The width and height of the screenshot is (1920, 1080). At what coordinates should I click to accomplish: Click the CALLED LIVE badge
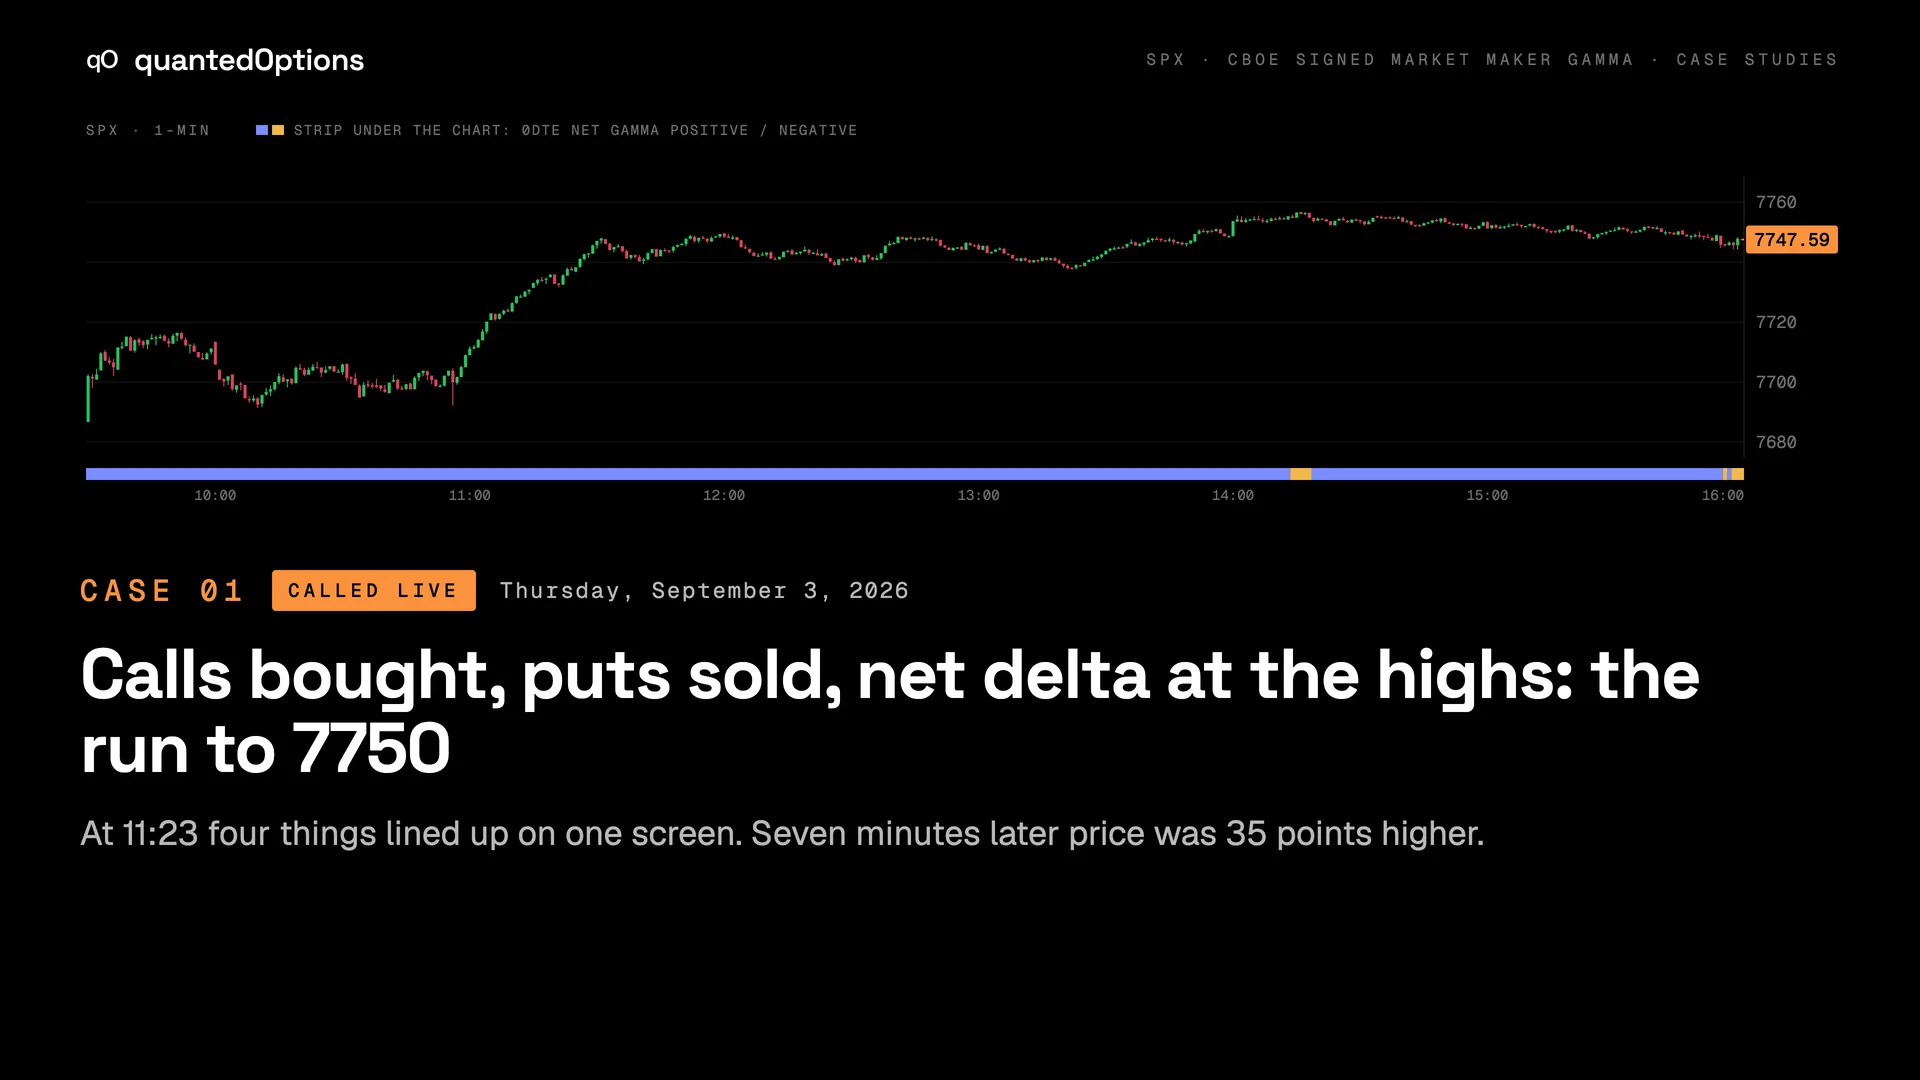373,591
